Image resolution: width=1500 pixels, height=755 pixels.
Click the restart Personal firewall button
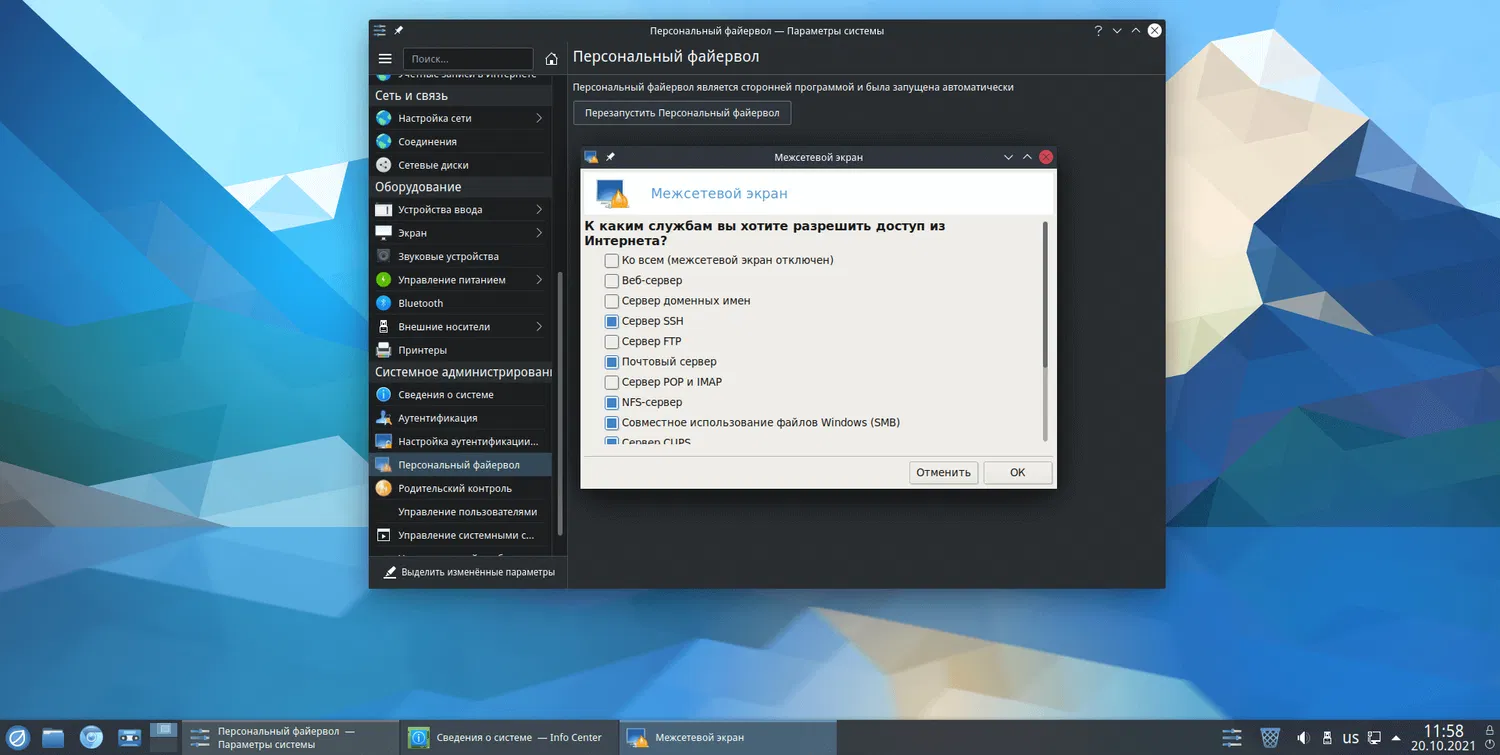click(x=682, y=113)
